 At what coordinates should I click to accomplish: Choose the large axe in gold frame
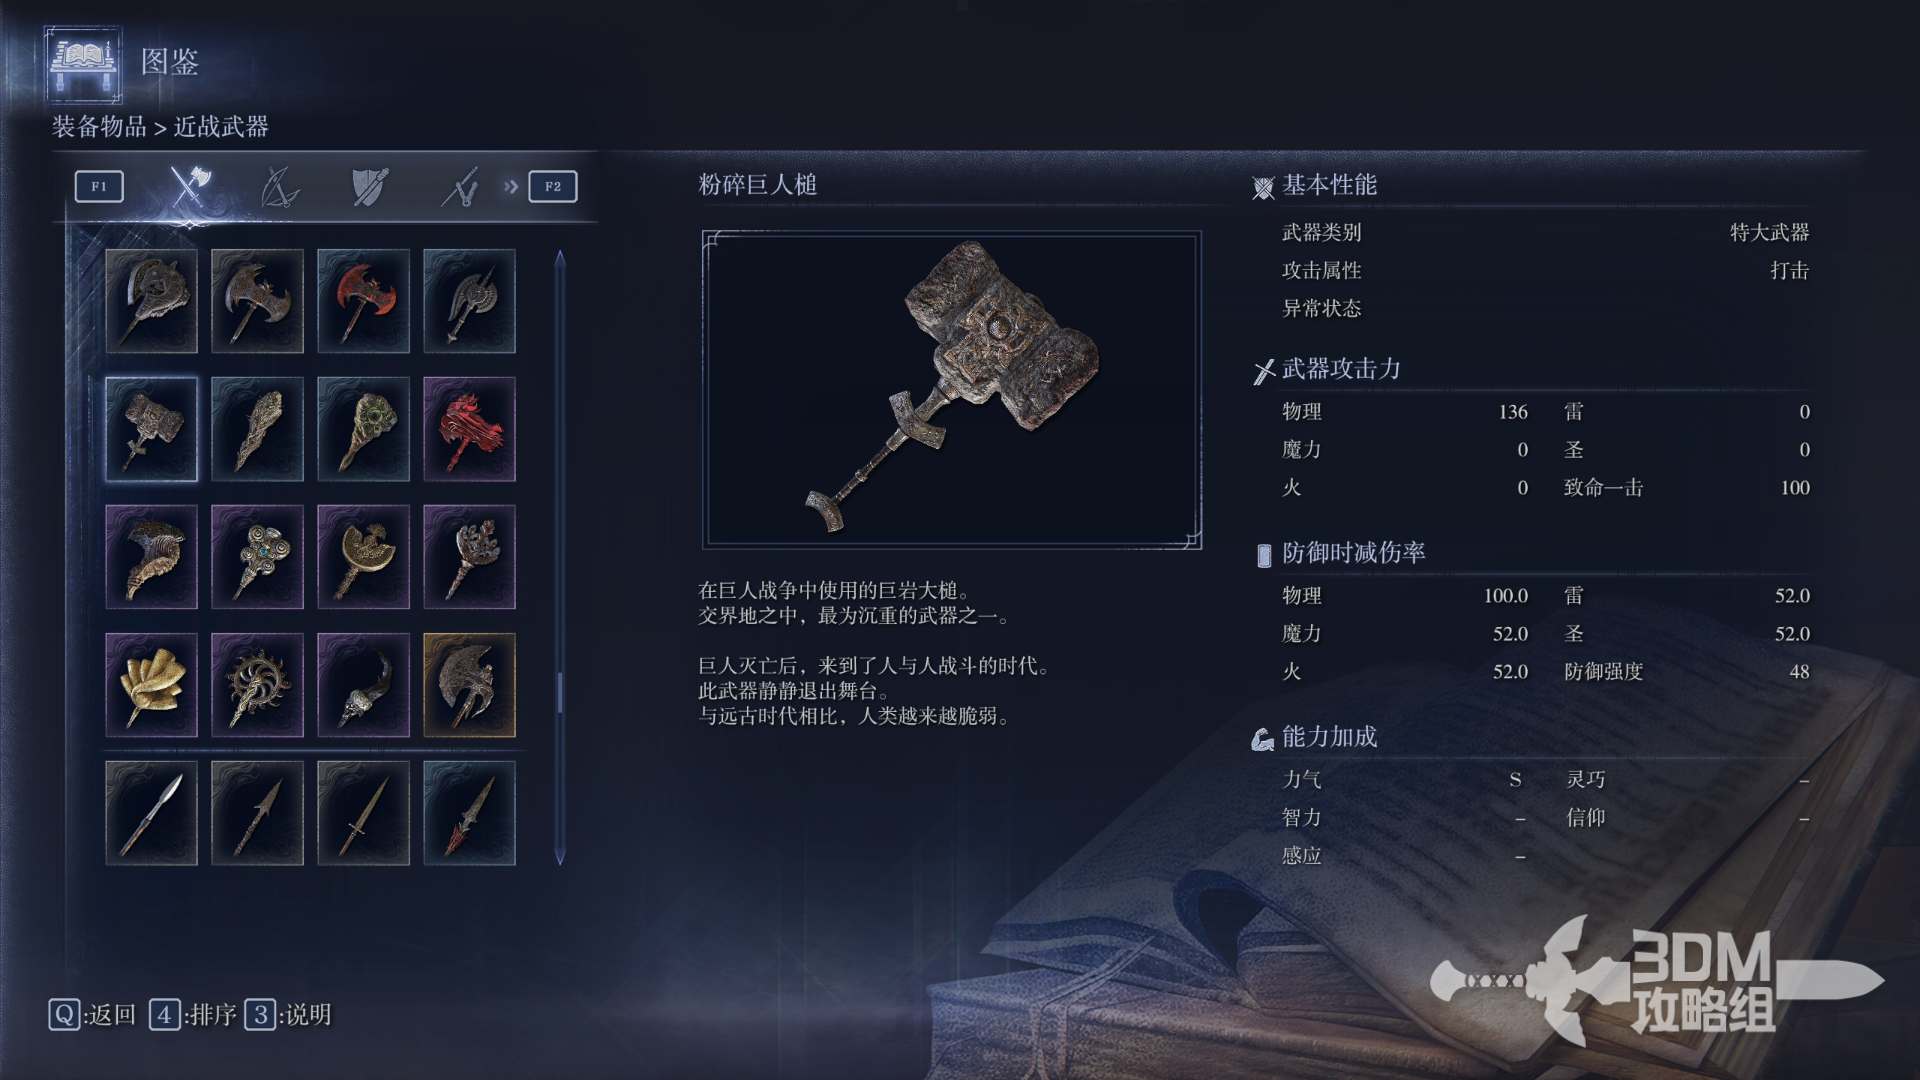[x=469, y=685]
